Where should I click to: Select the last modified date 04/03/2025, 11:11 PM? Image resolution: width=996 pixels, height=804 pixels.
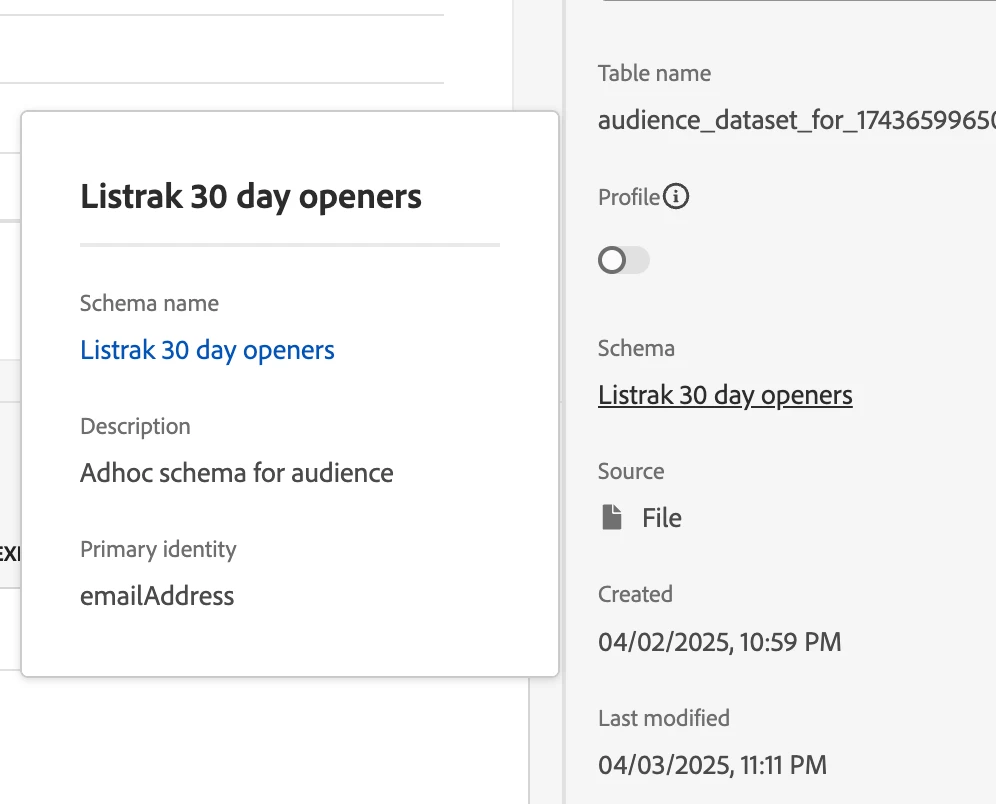pyautogui.click(x=712, y=765)
